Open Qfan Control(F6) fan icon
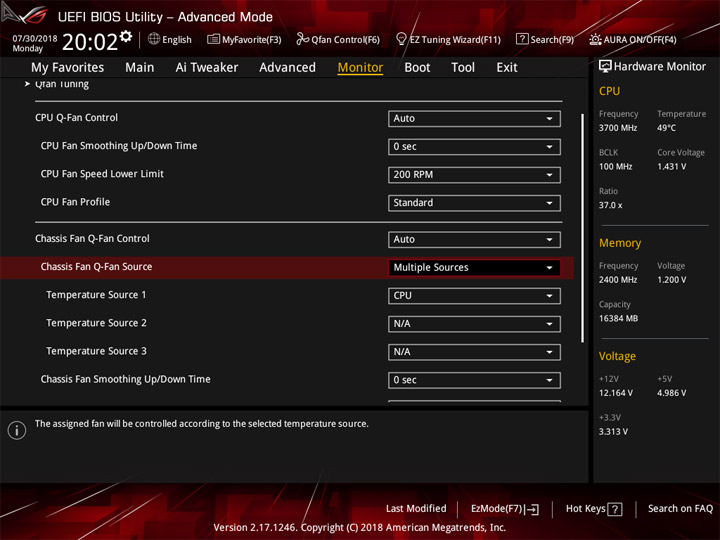 [302, 39]
